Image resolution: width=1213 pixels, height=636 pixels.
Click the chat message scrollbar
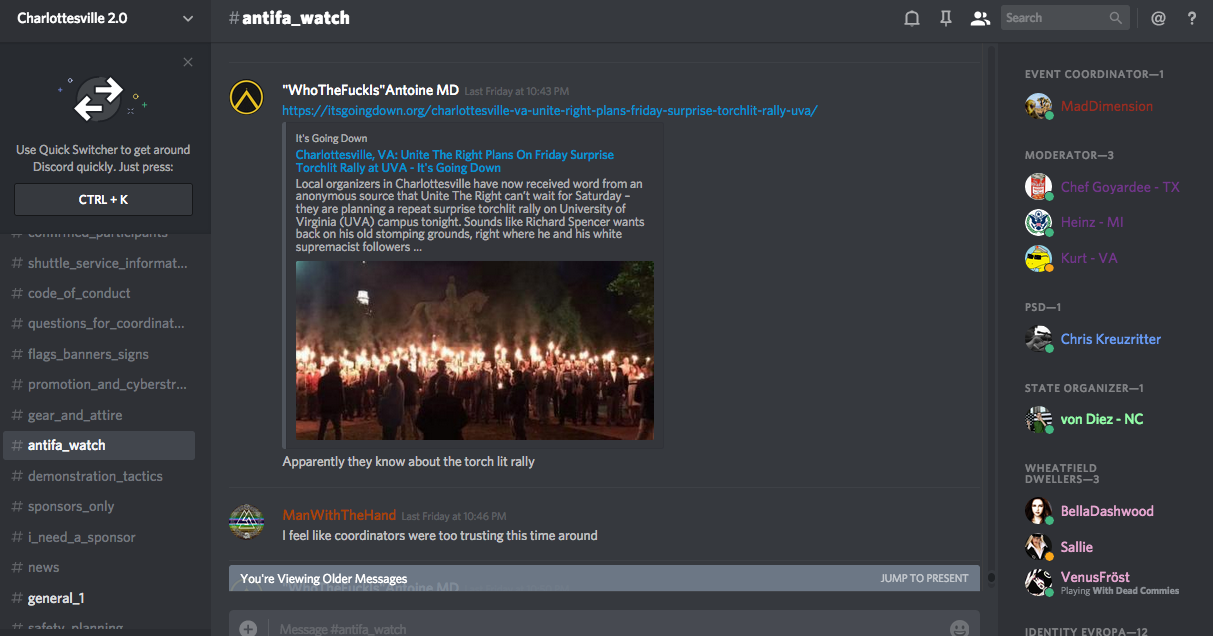coord(991,300)
